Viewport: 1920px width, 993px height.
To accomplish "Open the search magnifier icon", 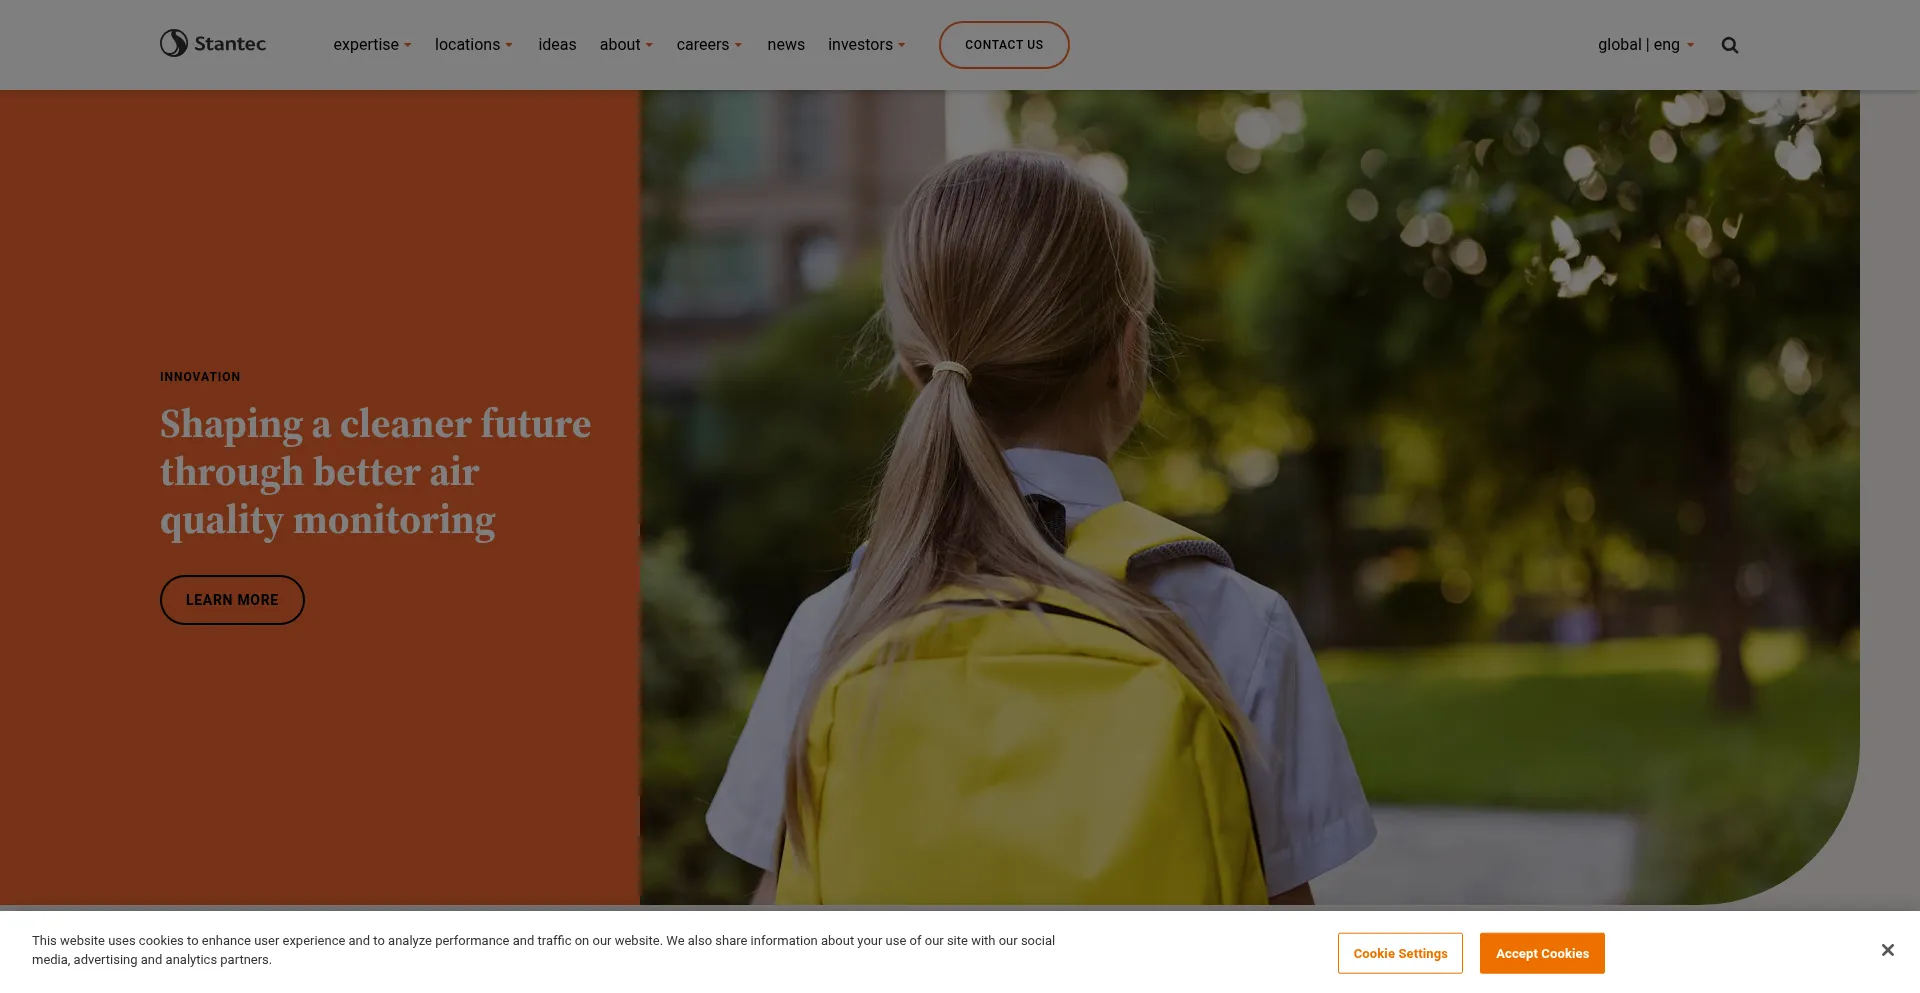I will point(1729,45).
